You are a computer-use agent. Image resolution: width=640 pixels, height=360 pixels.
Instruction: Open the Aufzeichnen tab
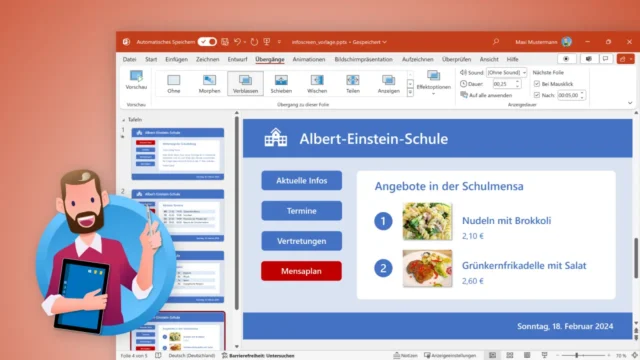click(418, 59)
